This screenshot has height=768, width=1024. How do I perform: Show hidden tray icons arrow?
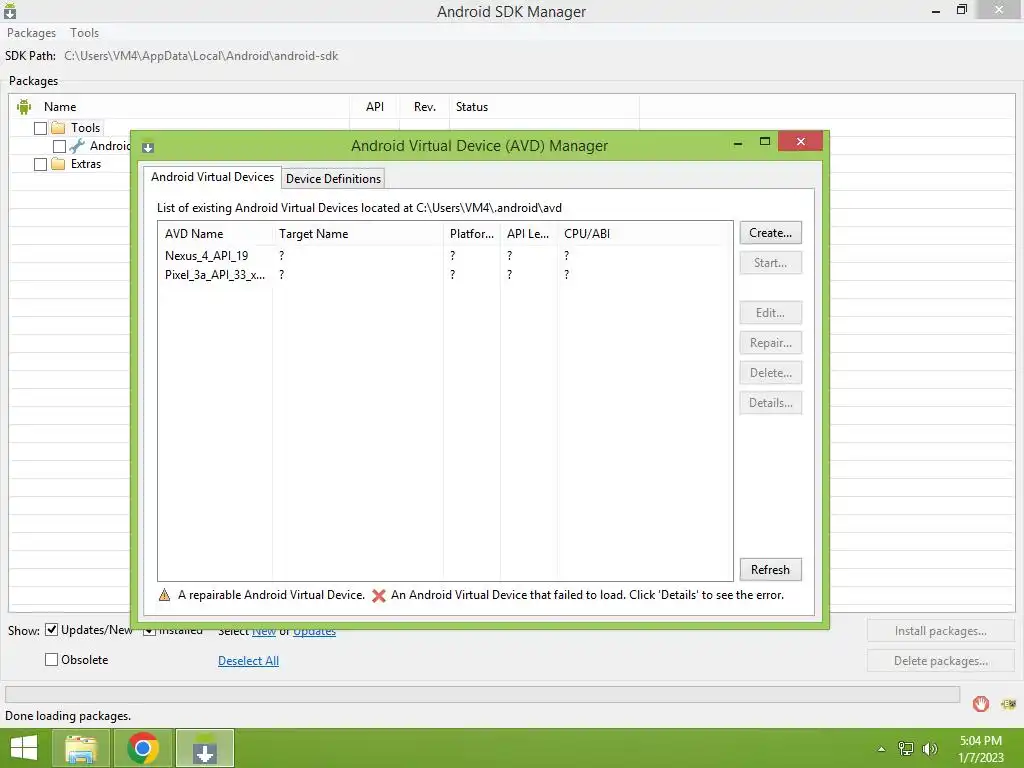pyautogui.click(x=882, y=749)
